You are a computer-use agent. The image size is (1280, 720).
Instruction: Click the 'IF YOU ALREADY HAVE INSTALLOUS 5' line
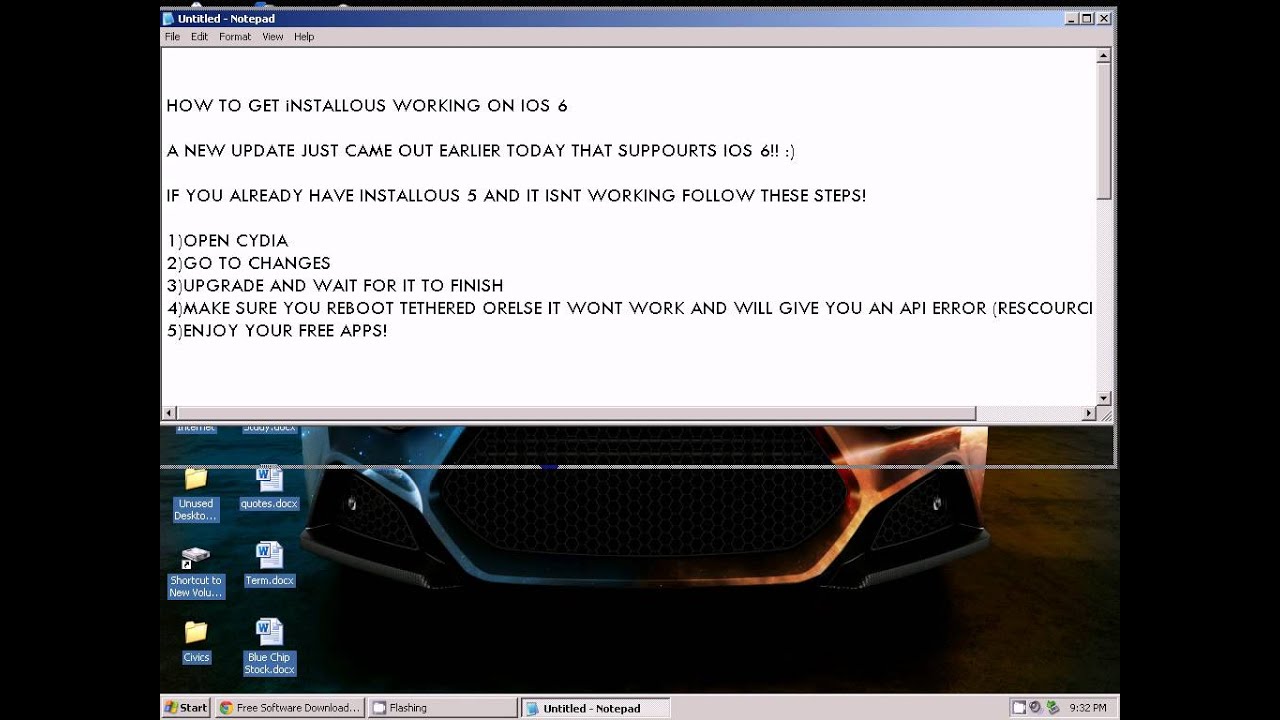click(x=516, y=196)
